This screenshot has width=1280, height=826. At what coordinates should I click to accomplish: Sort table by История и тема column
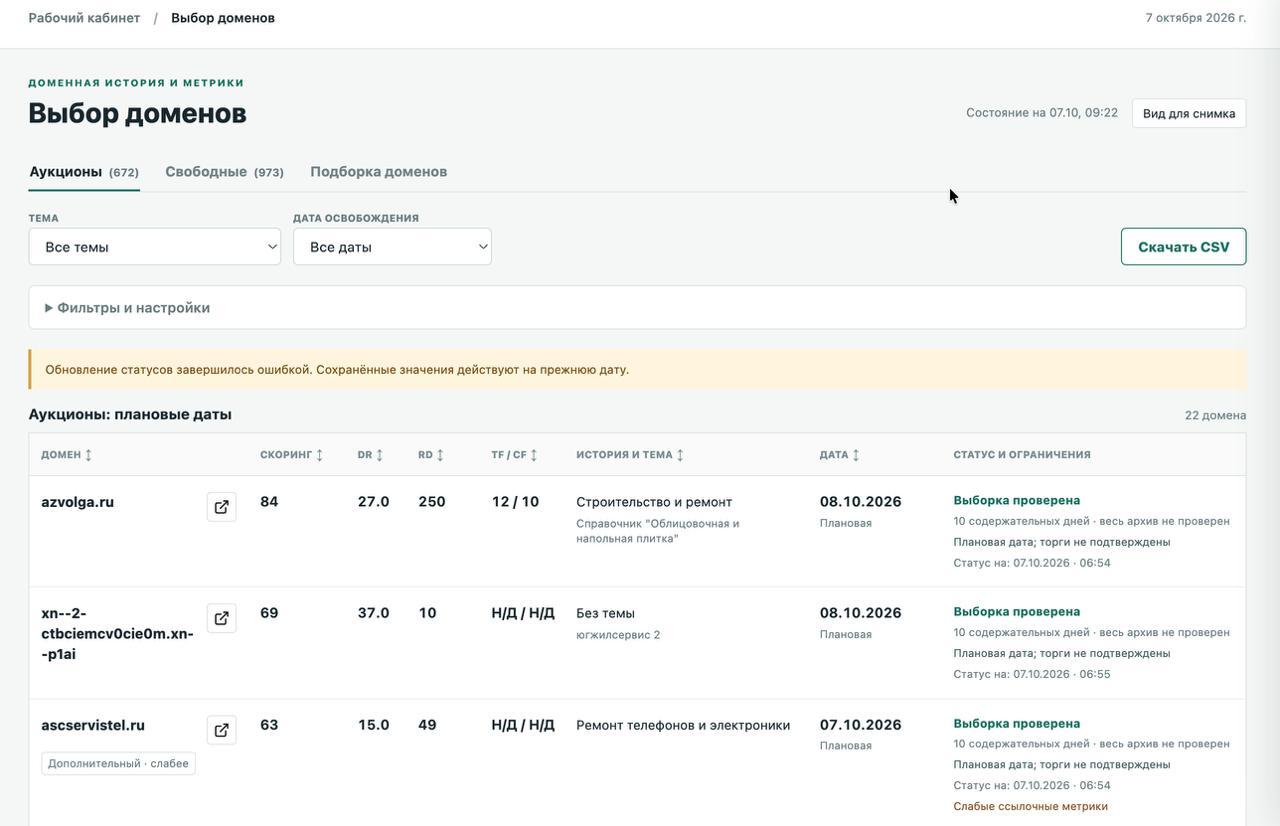pos(630,455)
